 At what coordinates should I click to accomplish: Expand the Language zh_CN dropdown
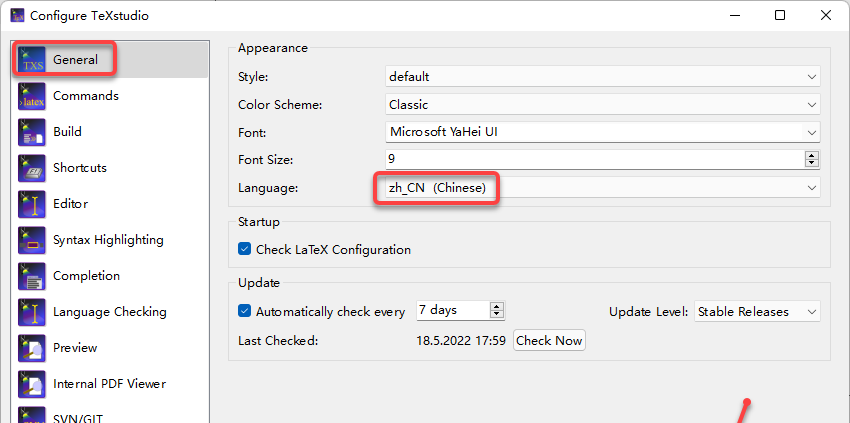pyautogui.click(x=603, y=188)
